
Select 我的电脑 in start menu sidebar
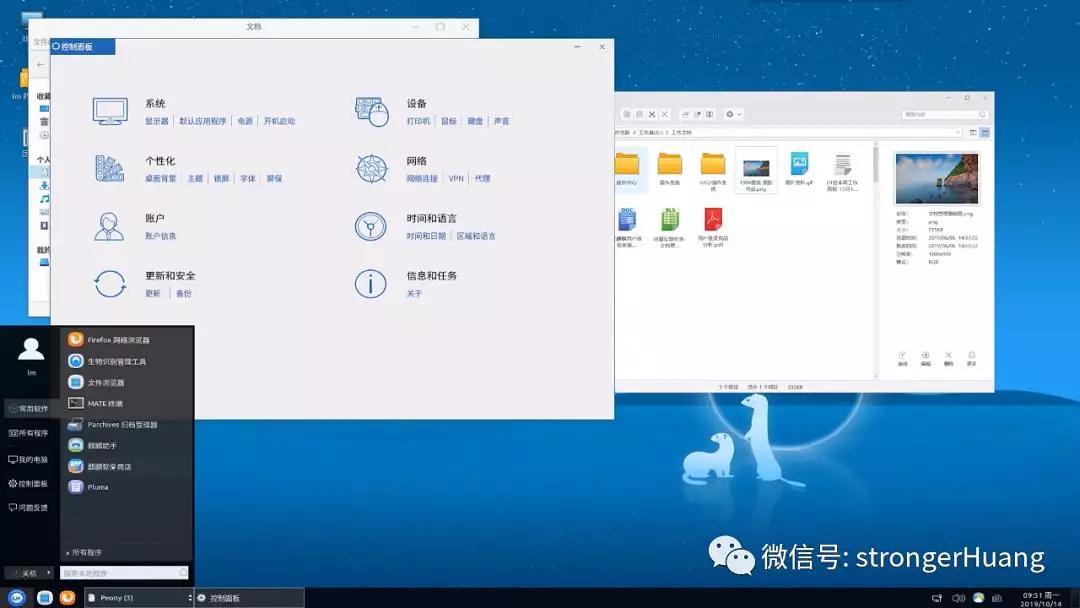coord(28,459)
